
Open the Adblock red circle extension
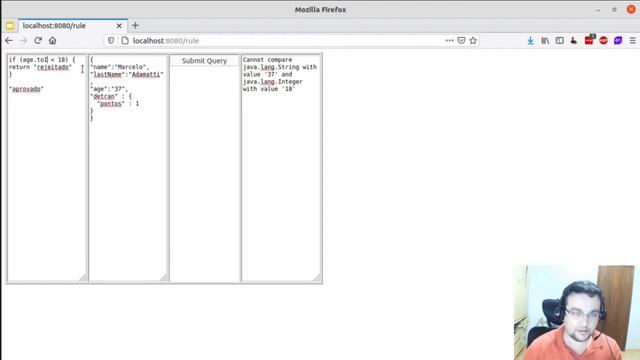coord(604,40)
